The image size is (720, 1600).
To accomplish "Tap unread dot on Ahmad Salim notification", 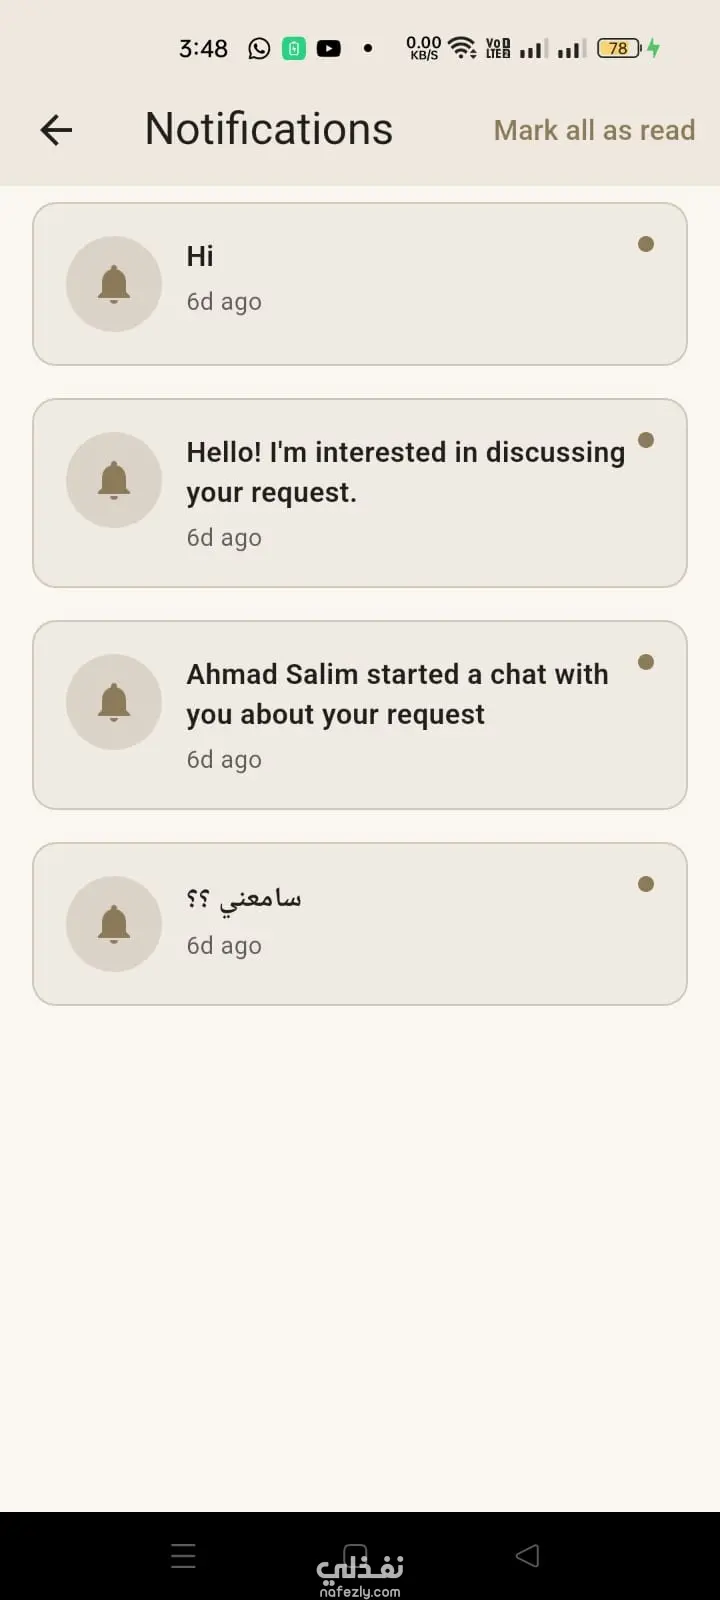I will pyautogui.click(x=646, y=662).
